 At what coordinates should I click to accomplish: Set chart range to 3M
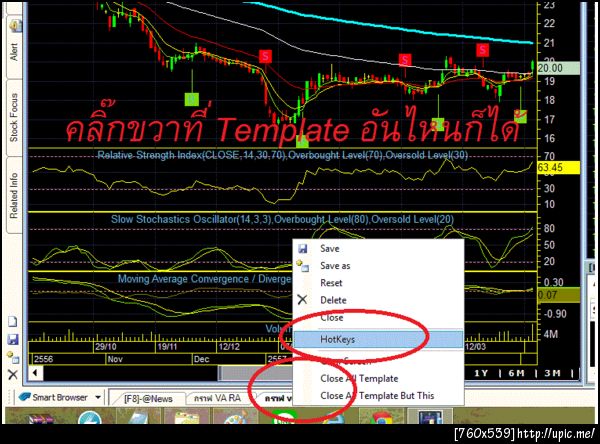(552, 373)
